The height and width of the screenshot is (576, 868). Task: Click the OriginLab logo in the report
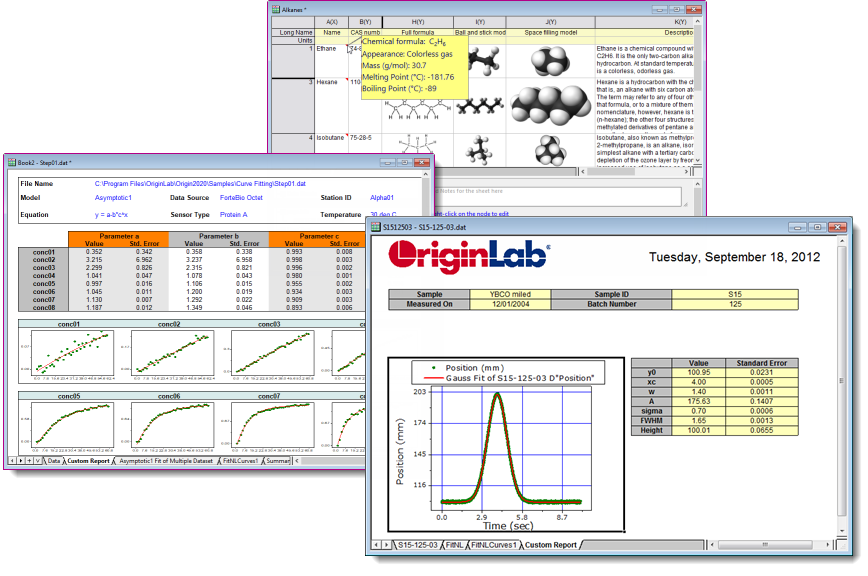click(469, 257)
